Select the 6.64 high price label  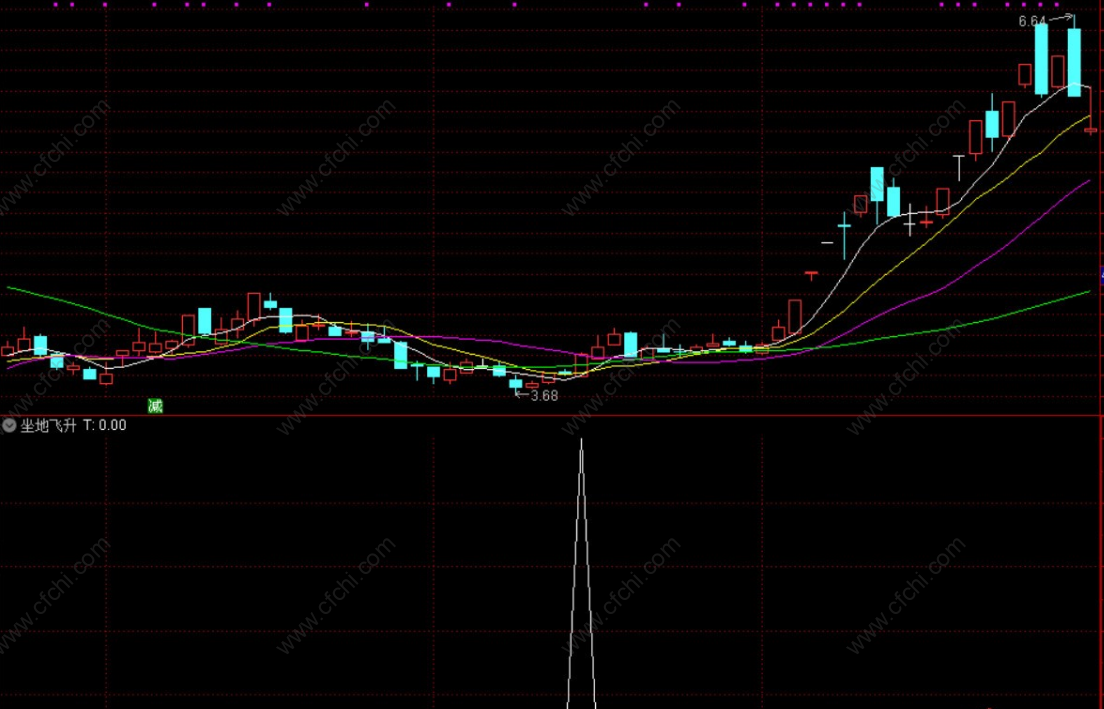[x=1032, y=21]
